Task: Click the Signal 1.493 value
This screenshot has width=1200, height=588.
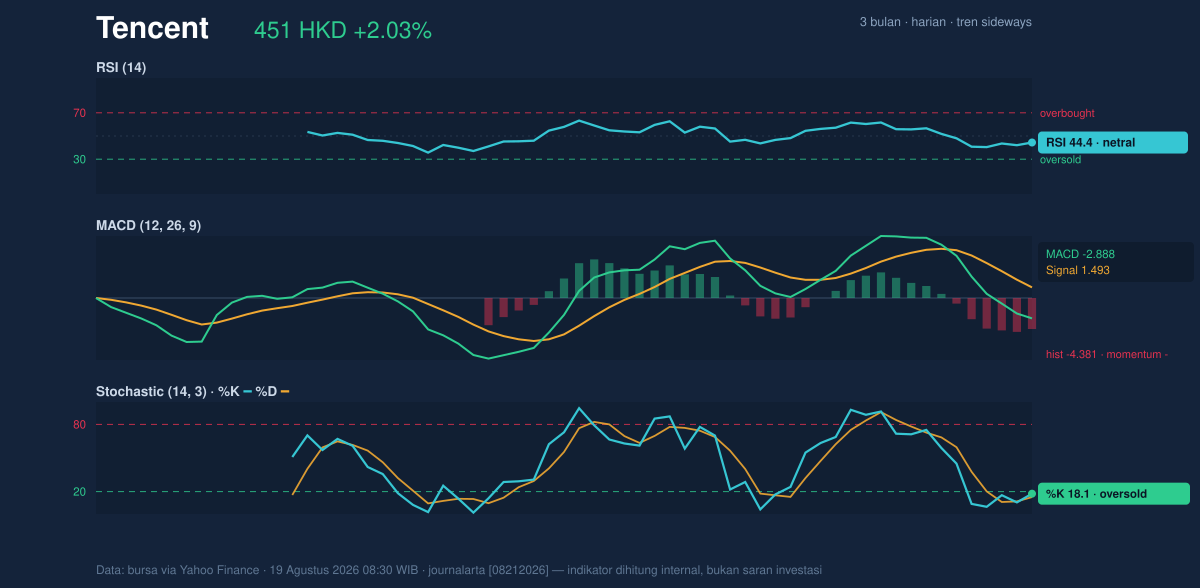Action: pyautogui.click(x=1078, y=270)
